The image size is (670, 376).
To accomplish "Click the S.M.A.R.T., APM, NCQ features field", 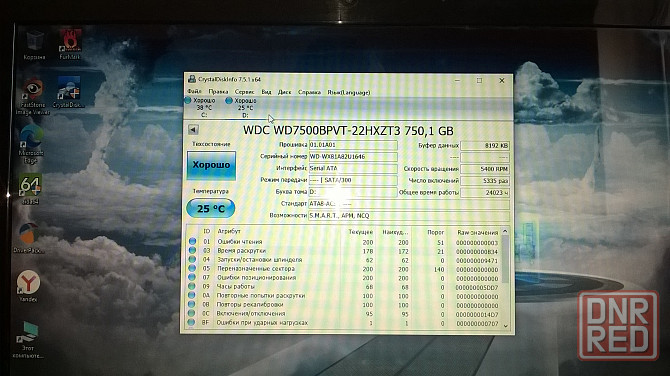I will [409, 216].
